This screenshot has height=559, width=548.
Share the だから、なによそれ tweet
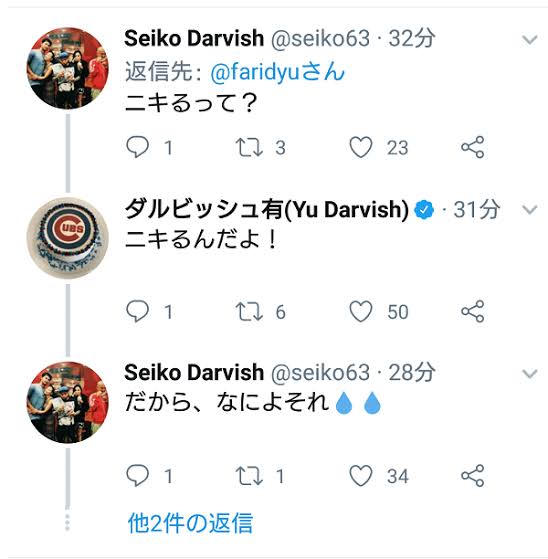pos(472,476)
